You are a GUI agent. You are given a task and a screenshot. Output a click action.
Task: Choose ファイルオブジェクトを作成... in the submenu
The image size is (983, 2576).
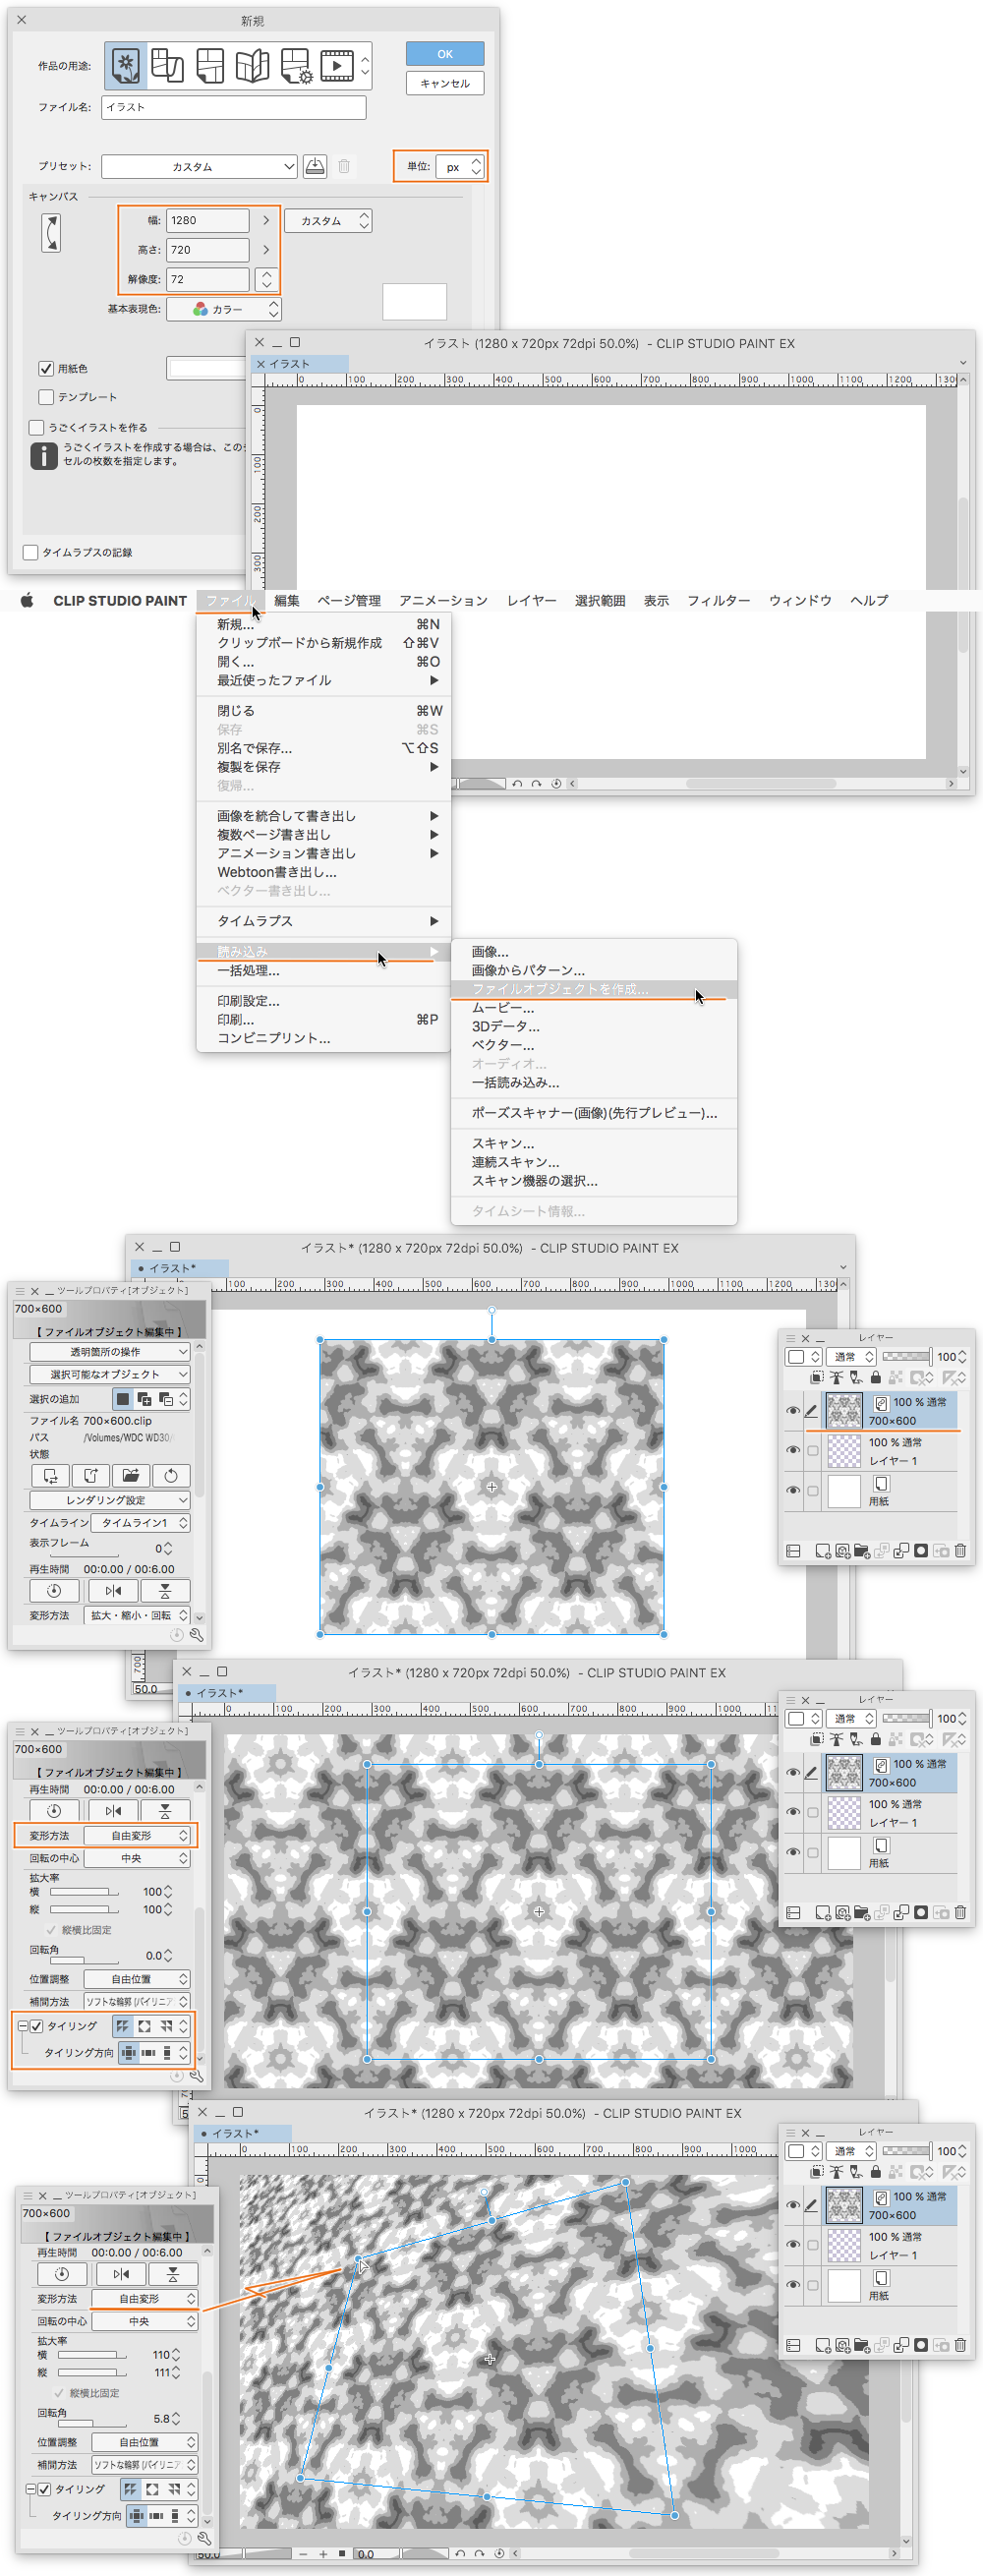click(594, 989)
